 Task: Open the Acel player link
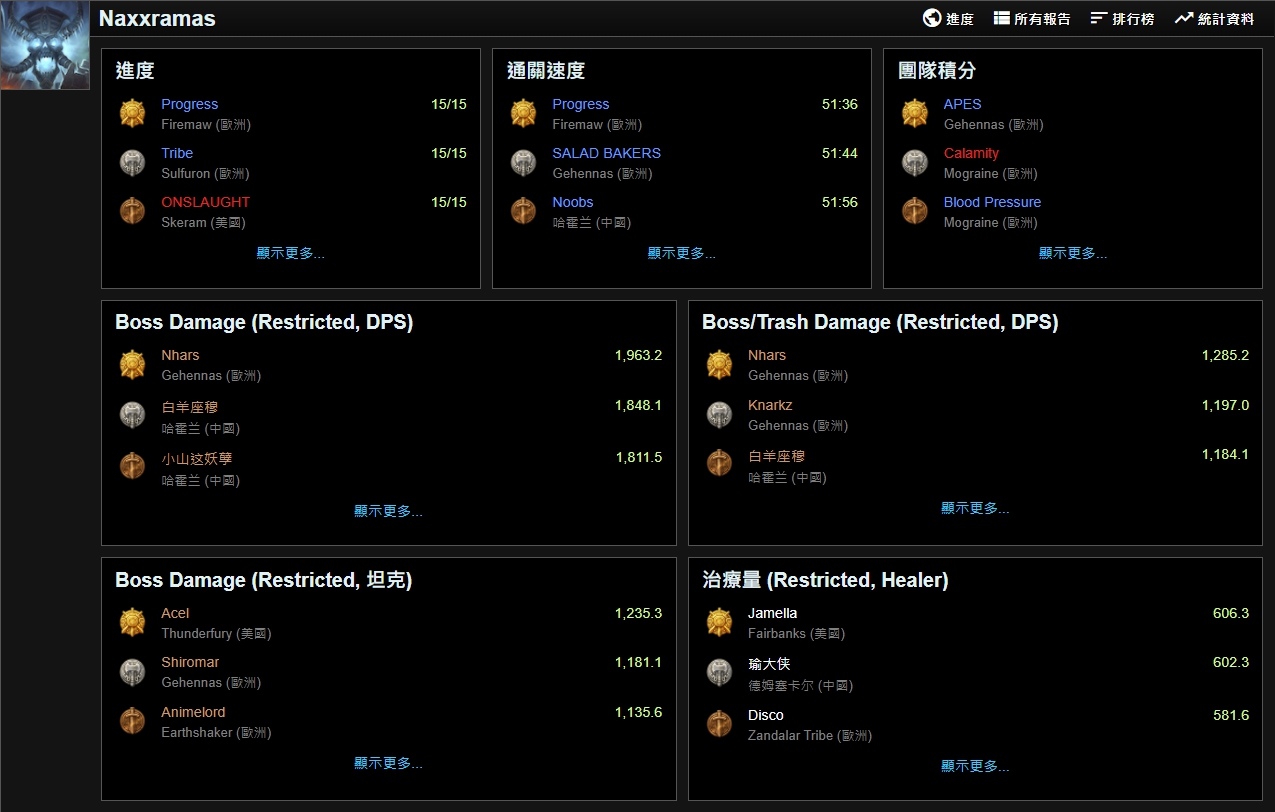175,613
